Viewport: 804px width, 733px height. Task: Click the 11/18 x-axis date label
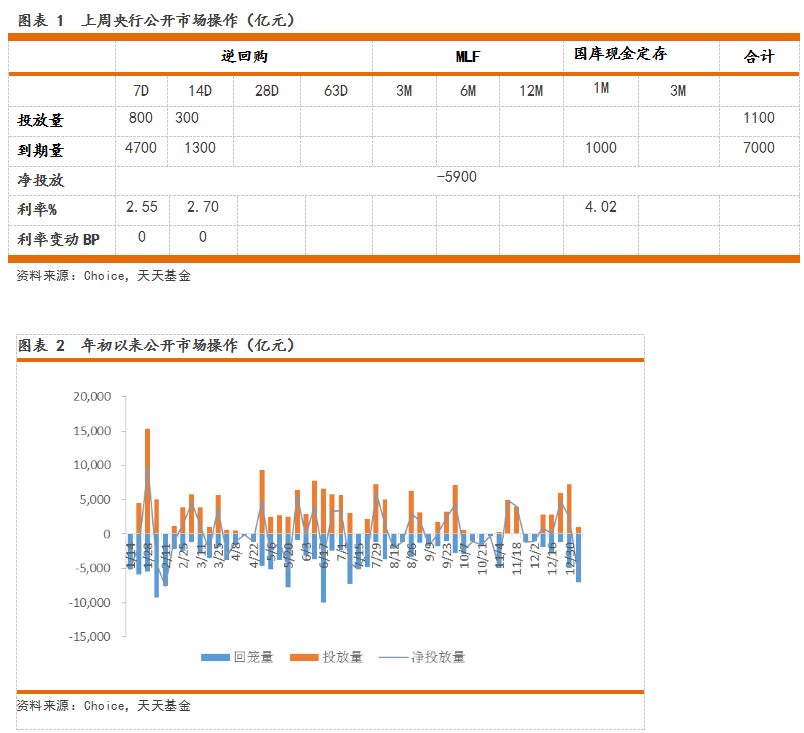517,559
